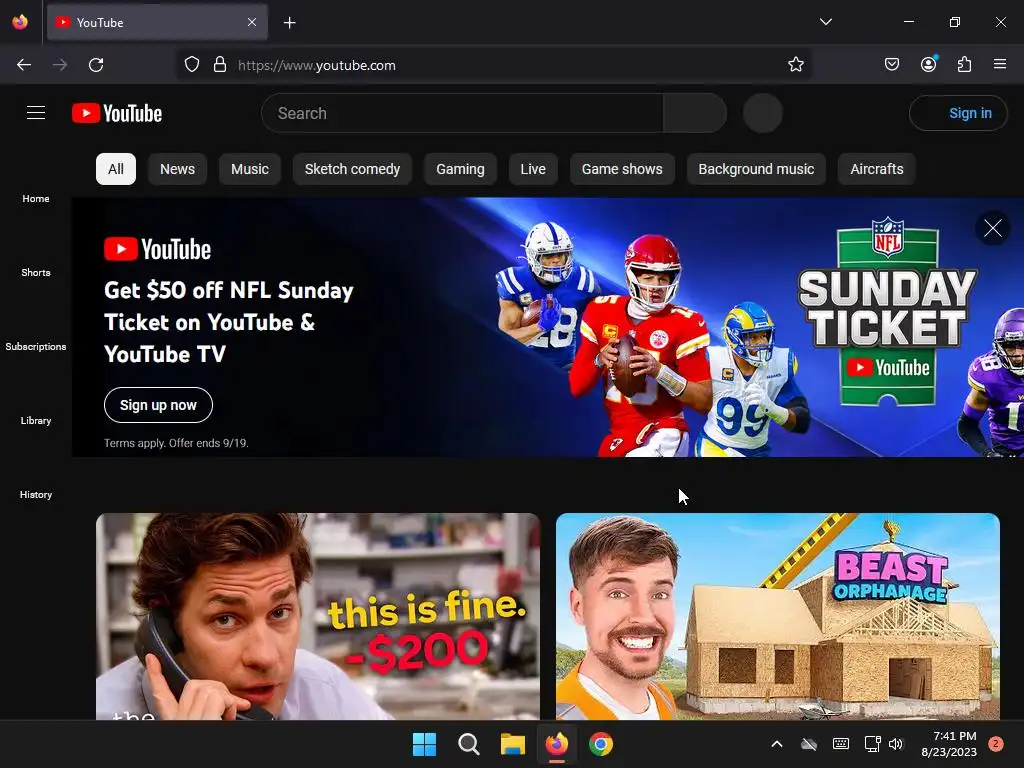
Task: Click the YouTube tab title
Action: [100, 23]
